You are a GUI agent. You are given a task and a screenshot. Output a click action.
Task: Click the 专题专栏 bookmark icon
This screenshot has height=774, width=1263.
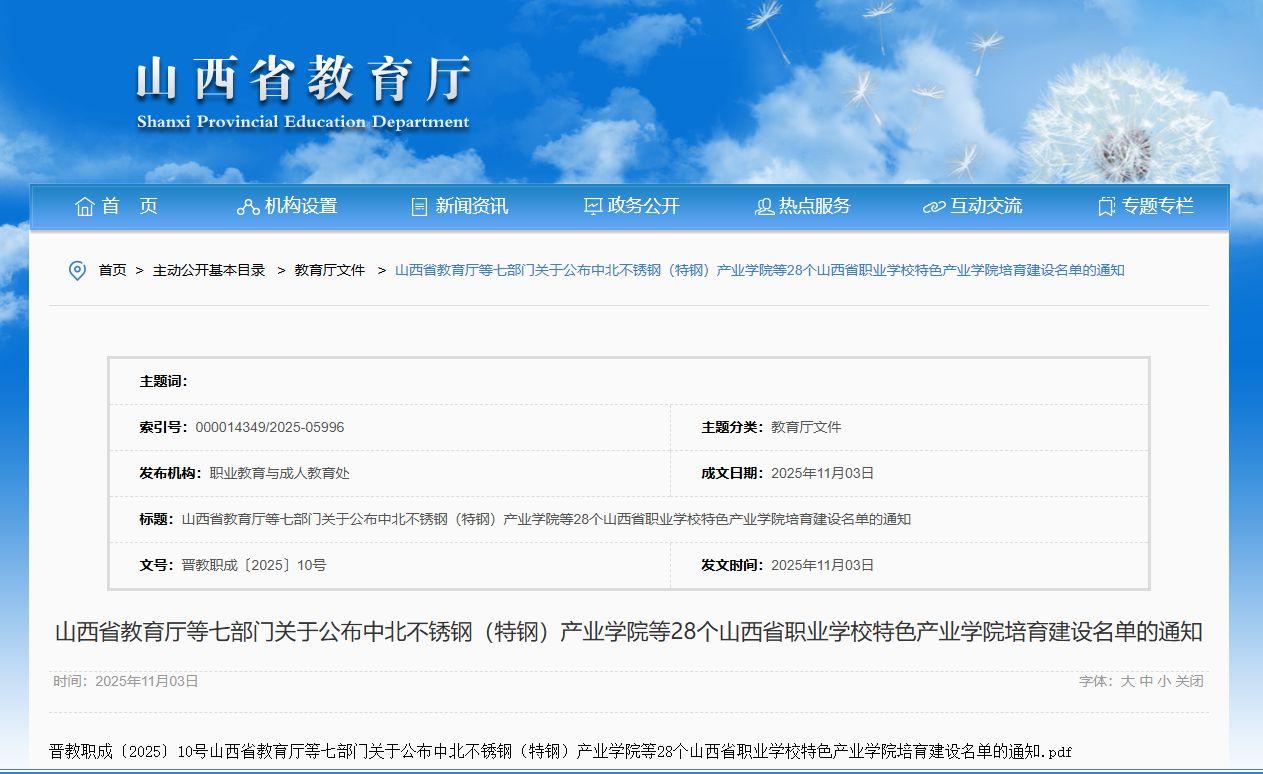[x=1106, y=207]
